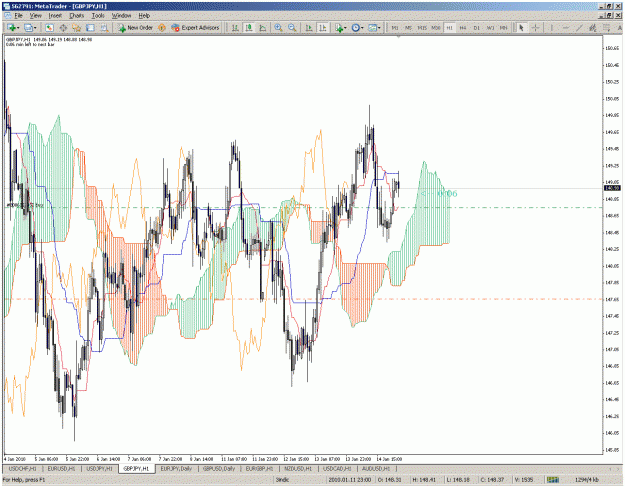Select the M30 timeframe button
625x486 pixels.
[x=436, y=28]
